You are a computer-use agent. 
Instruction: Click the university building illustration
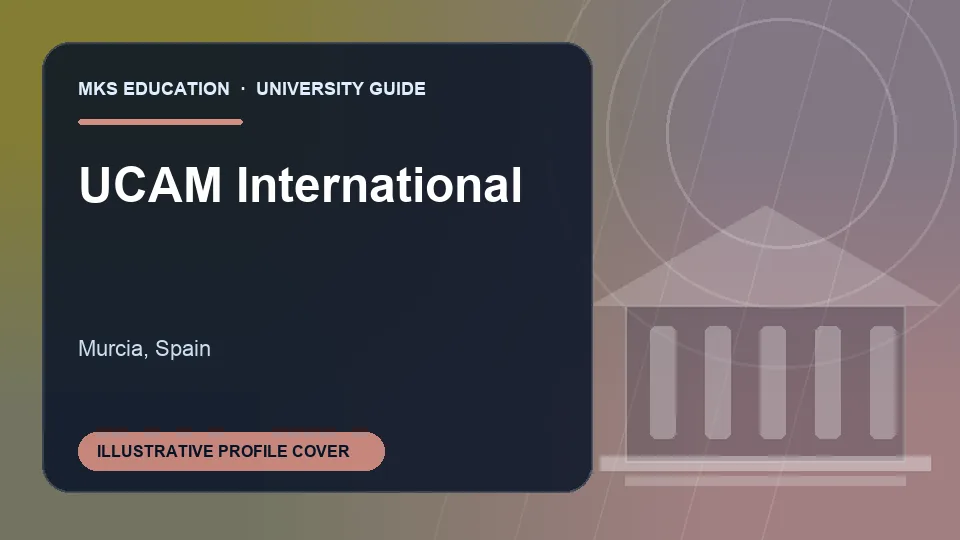(x=765, y=346)
